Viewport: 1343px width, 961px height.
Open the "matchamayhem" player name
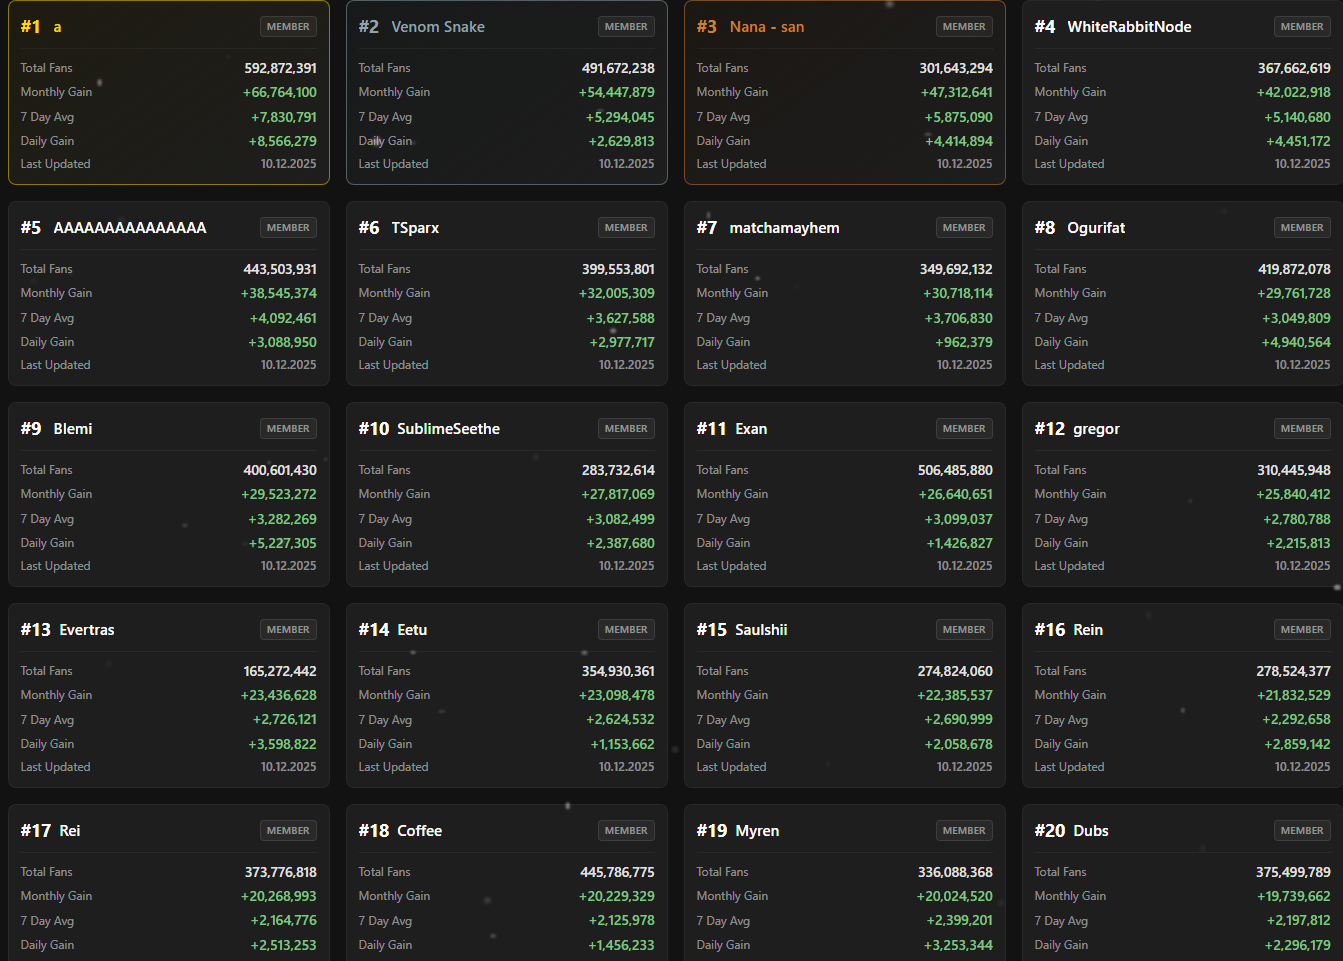click(x=784, y=228)
